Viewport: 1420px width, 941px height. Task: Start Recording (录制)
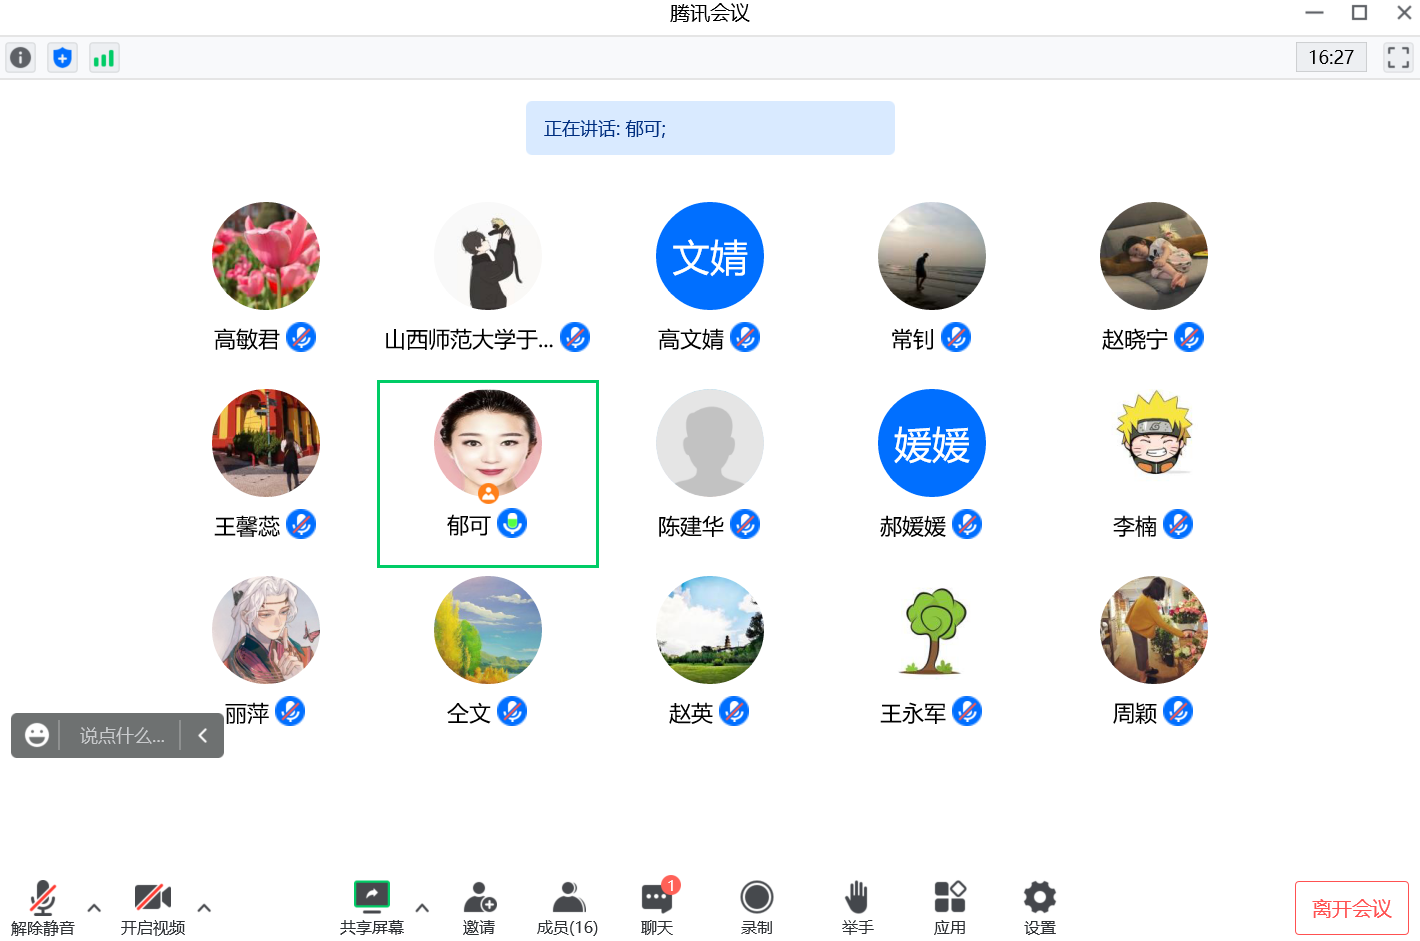pyautogui.click(x=757, y=907)
